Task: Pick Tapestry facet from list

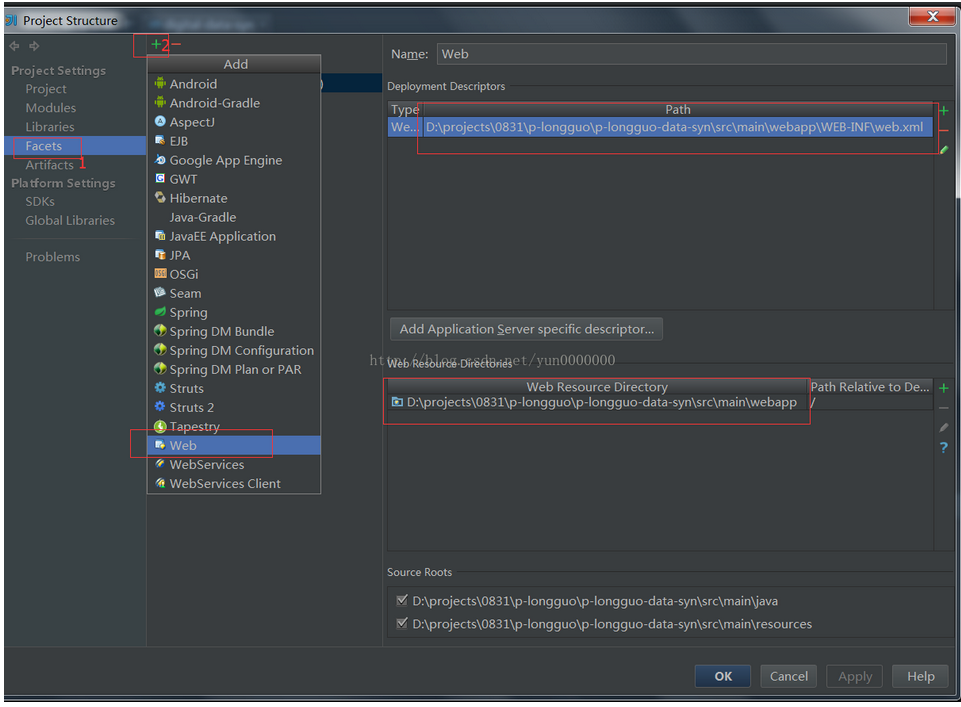Action: click(x=234, y=426)
